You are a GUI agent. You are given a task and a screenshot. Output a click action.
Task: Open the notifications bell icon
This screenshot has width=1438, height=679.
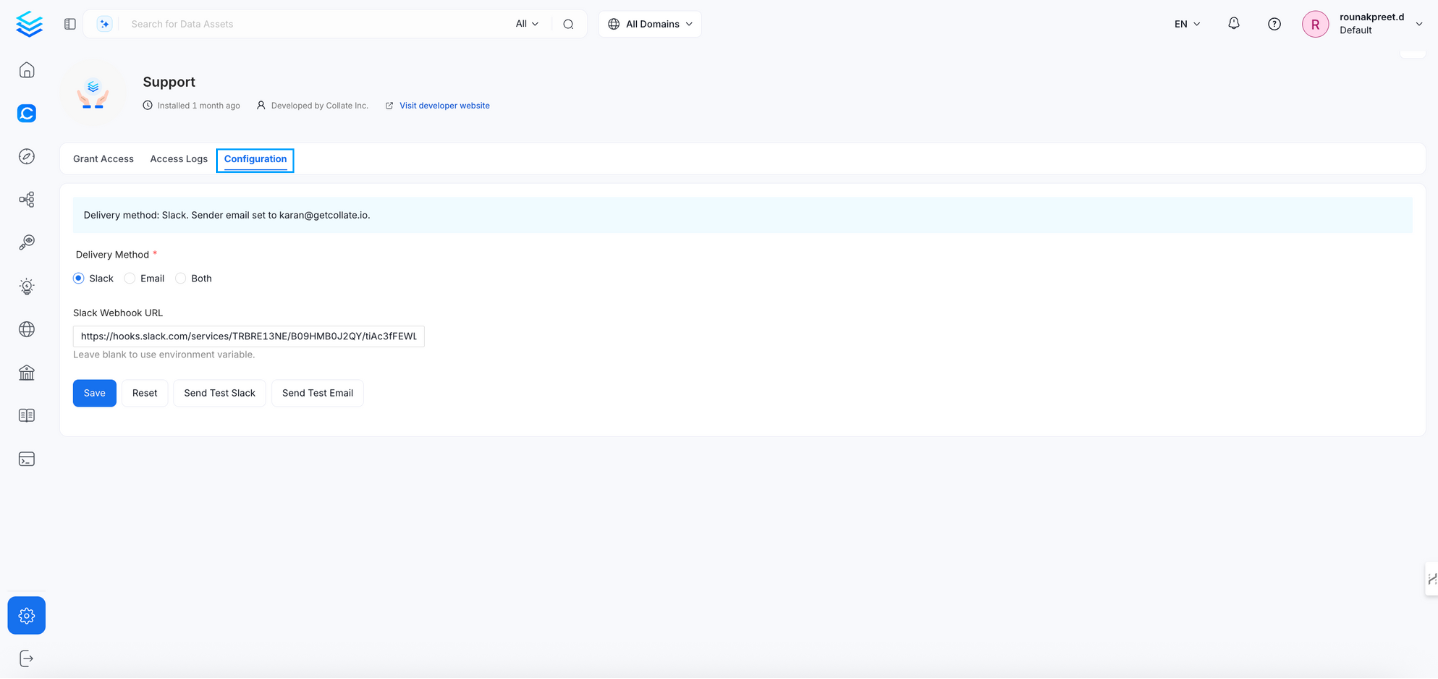click(x=1234, y=24)
